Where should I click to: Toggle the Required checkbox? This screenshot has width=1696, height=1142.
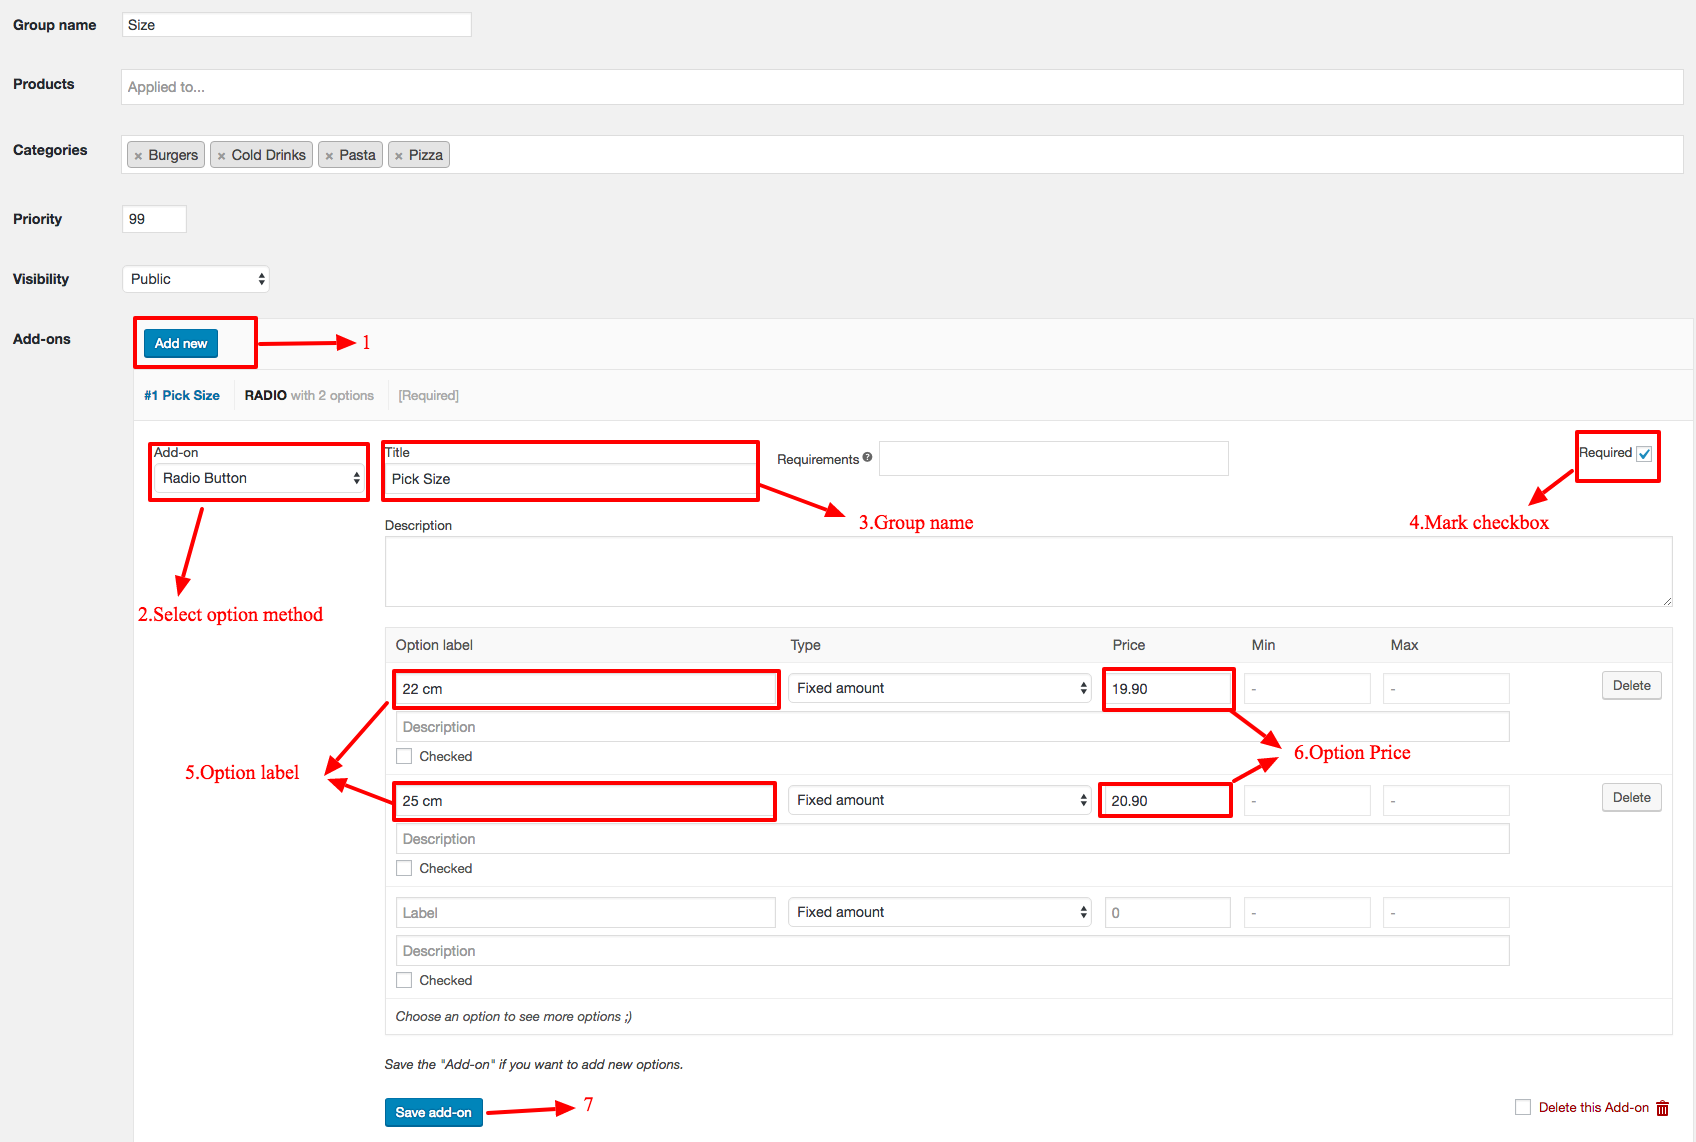pos(1644,454)
